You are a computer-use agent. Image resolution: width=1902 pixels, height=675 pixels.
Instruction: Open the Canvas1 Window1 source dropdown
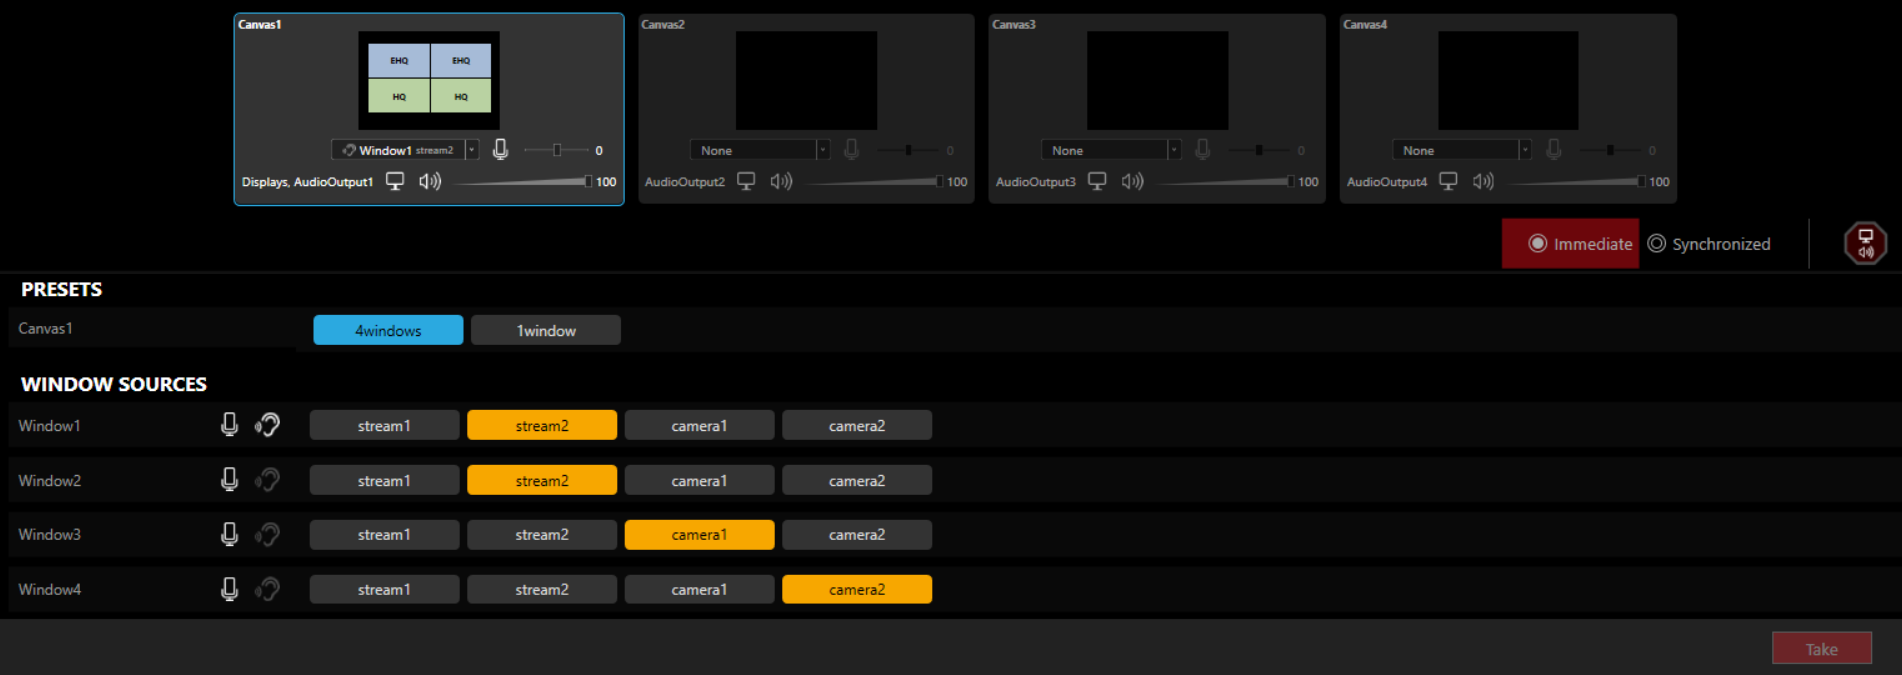471,150
